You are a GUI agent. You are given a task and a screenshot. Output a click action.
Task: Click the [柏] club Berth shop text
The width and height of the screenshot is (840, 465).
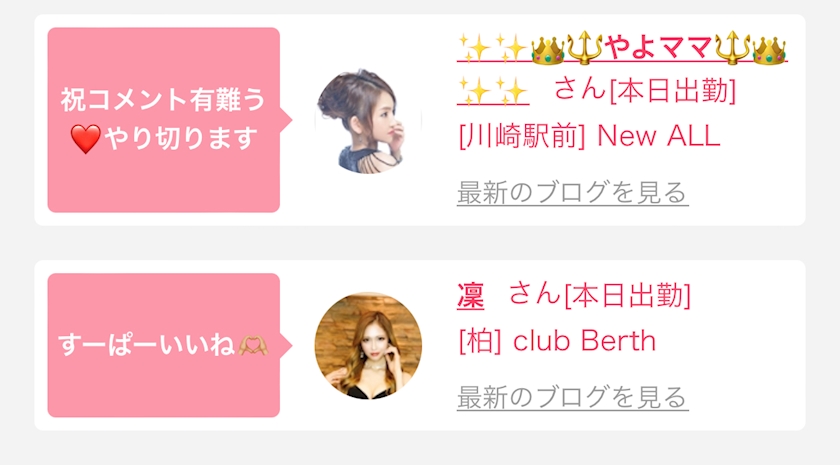coord(557,340)
